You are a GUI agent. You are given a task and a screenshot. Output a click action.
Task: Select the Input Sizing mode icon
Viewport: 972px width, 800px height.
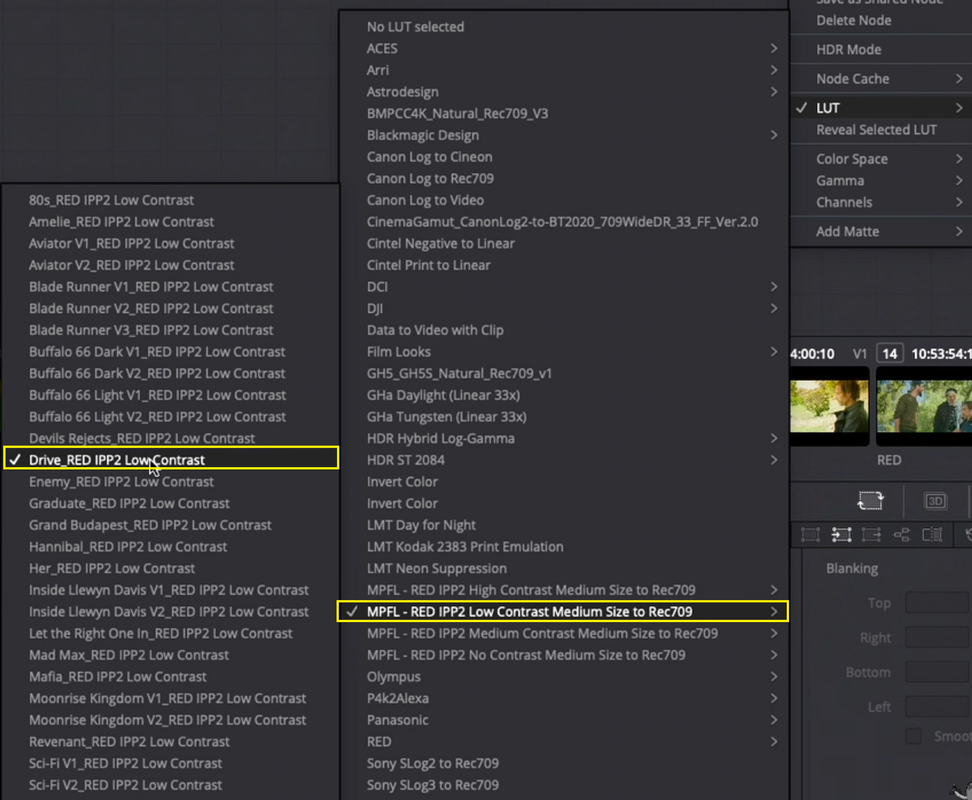click(x=841, y=534)
